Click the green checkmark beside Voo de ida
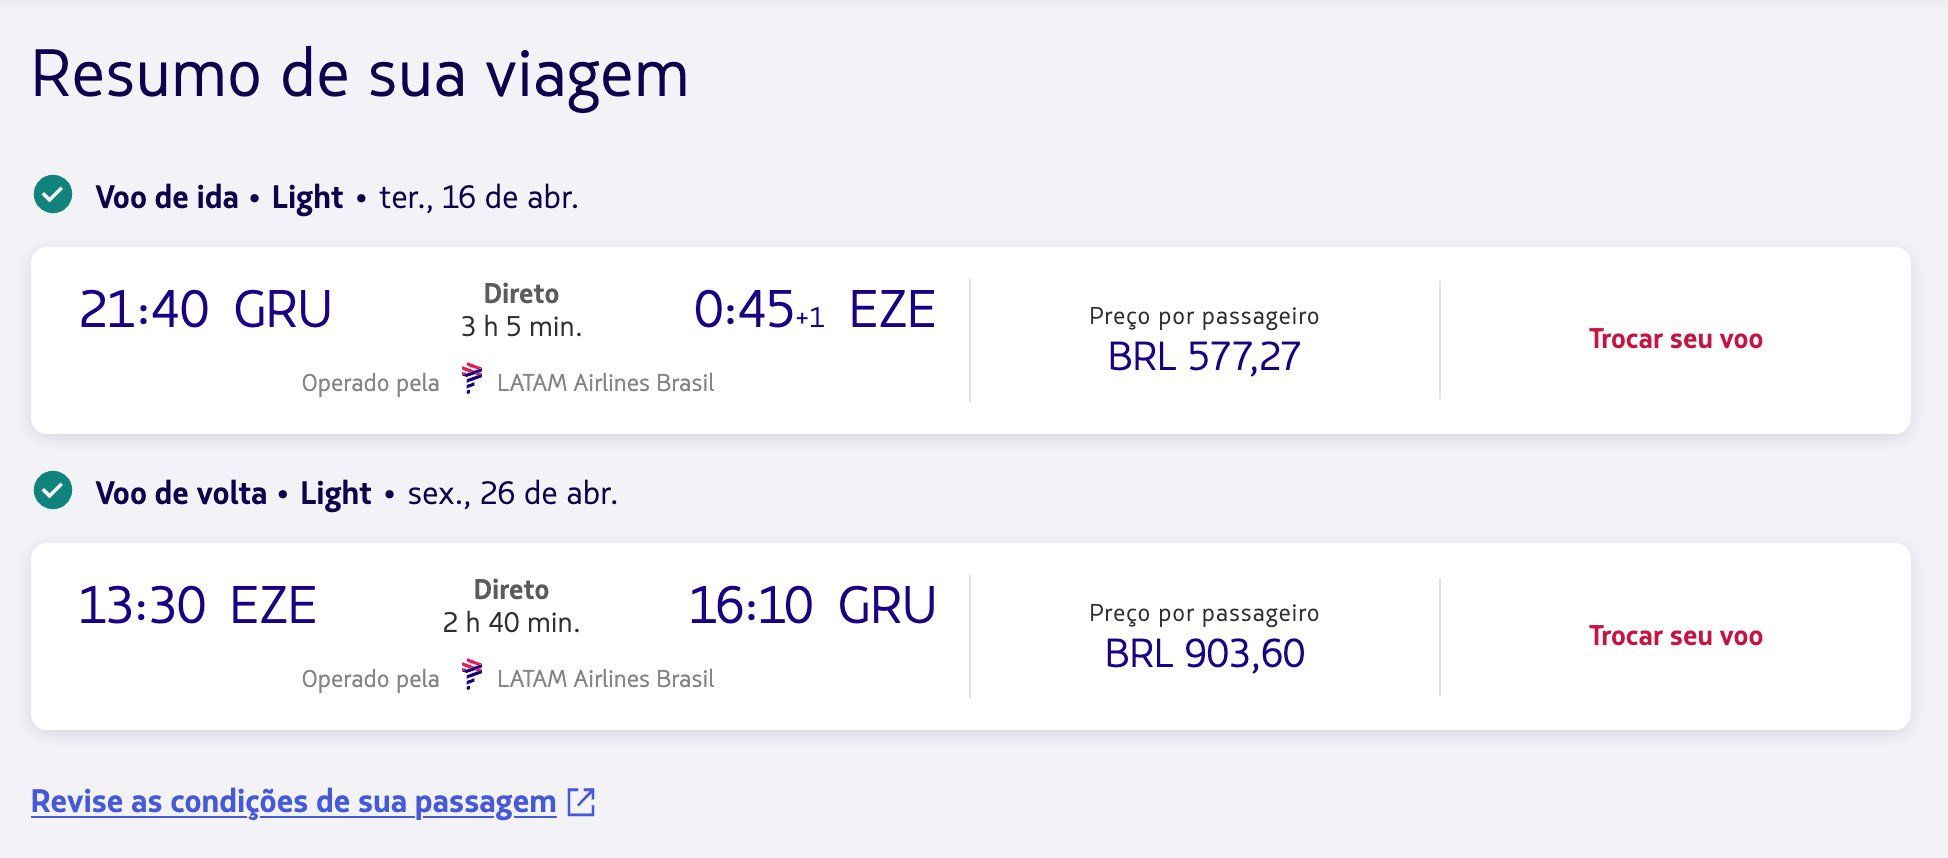 (53, 194)
